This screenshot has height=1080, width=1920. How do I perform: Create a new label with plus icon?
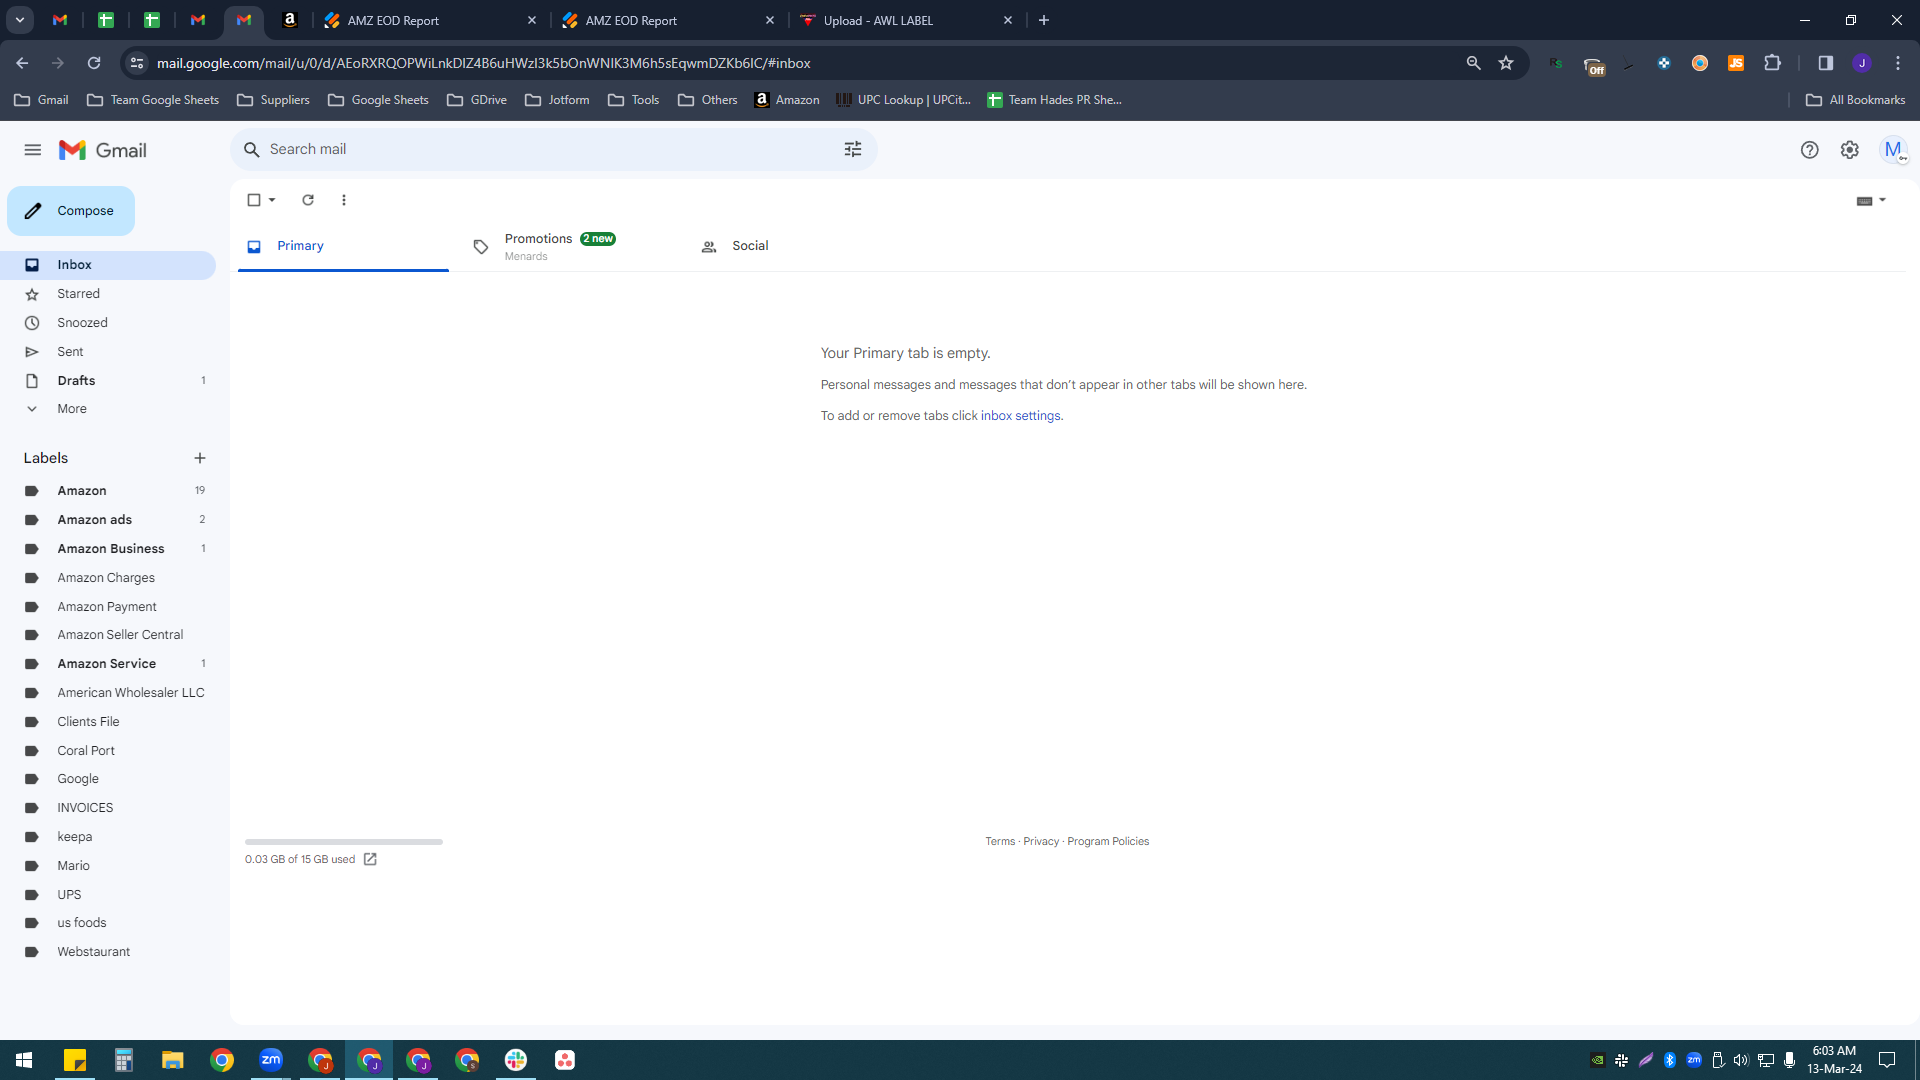(200, 458)
